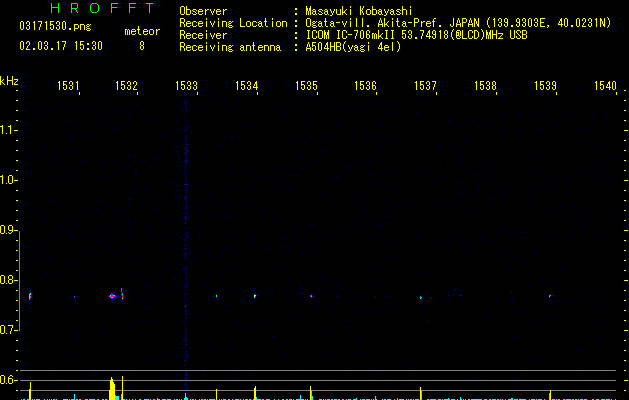Click the timestamp 02.03.17 15:30
Viewport: 629px width, 400px height.
click(x=61, y=46)
